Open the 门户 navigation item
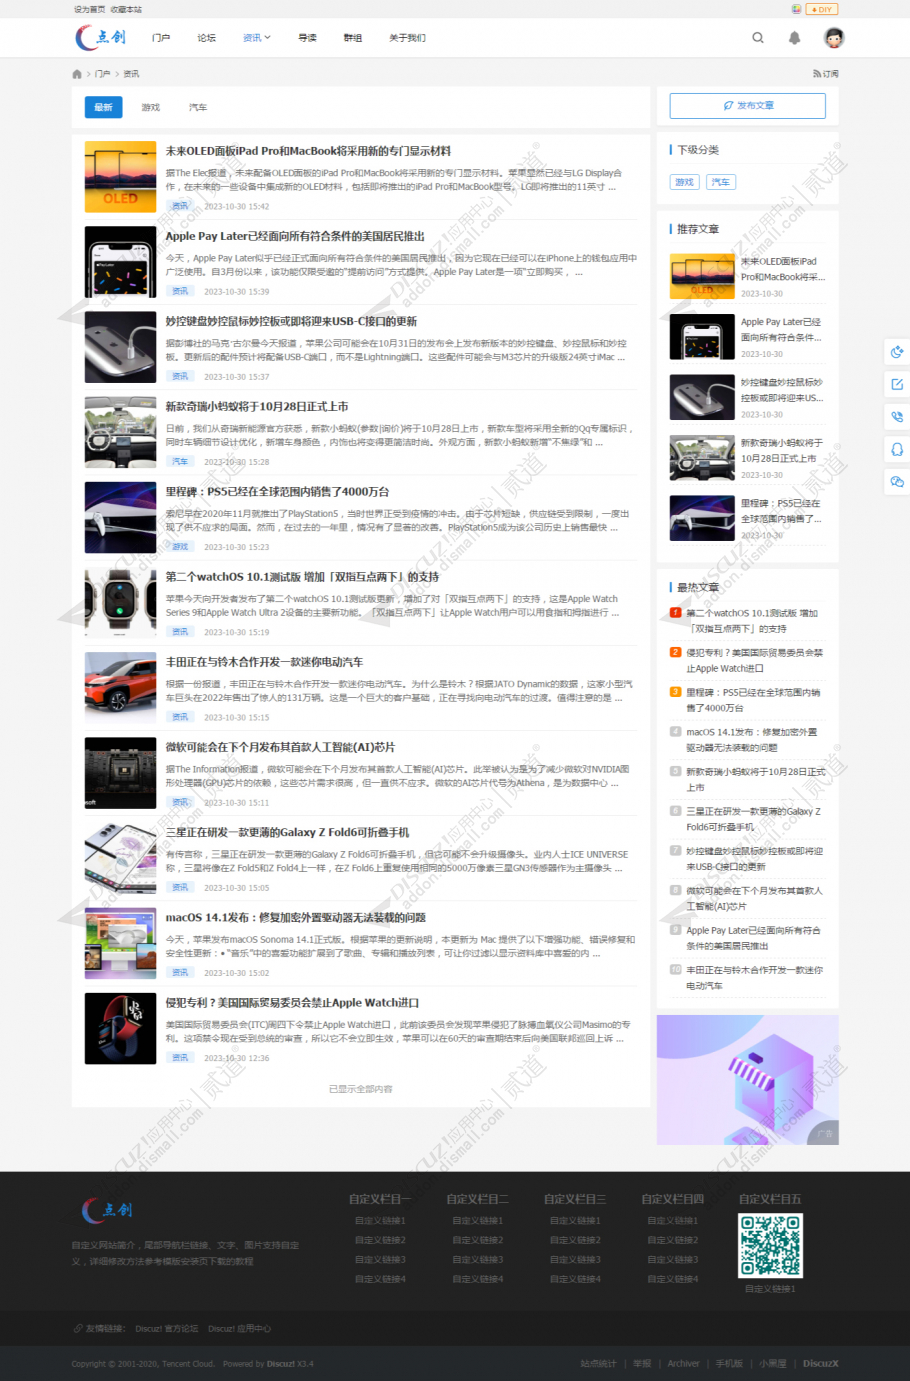Screen dimensions: 910x1381 [161, 38]
